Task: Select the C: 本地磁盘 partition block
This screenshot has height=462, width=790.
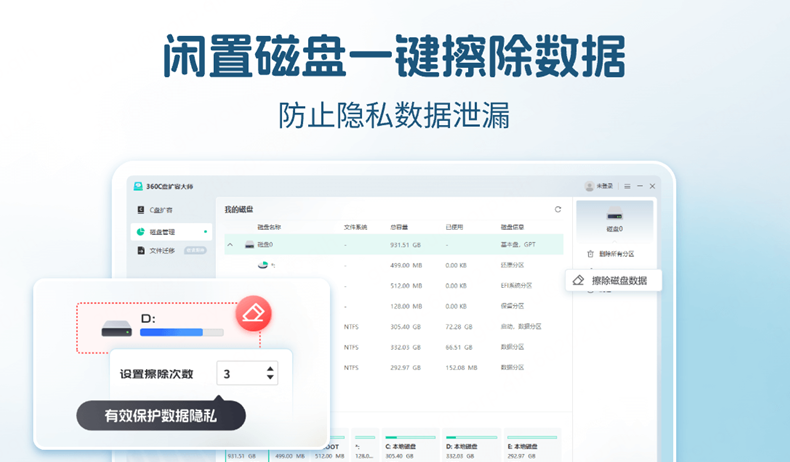Action: pos(410,446)
